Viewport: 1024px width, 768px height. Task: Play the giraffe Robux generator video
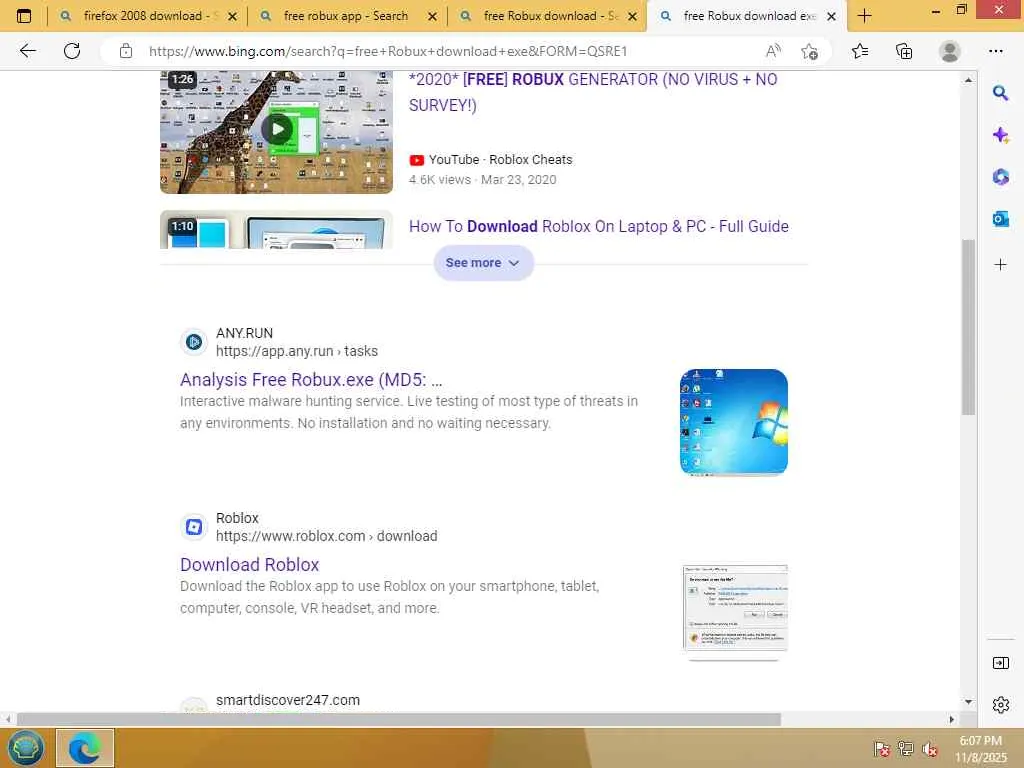point(277,130)
